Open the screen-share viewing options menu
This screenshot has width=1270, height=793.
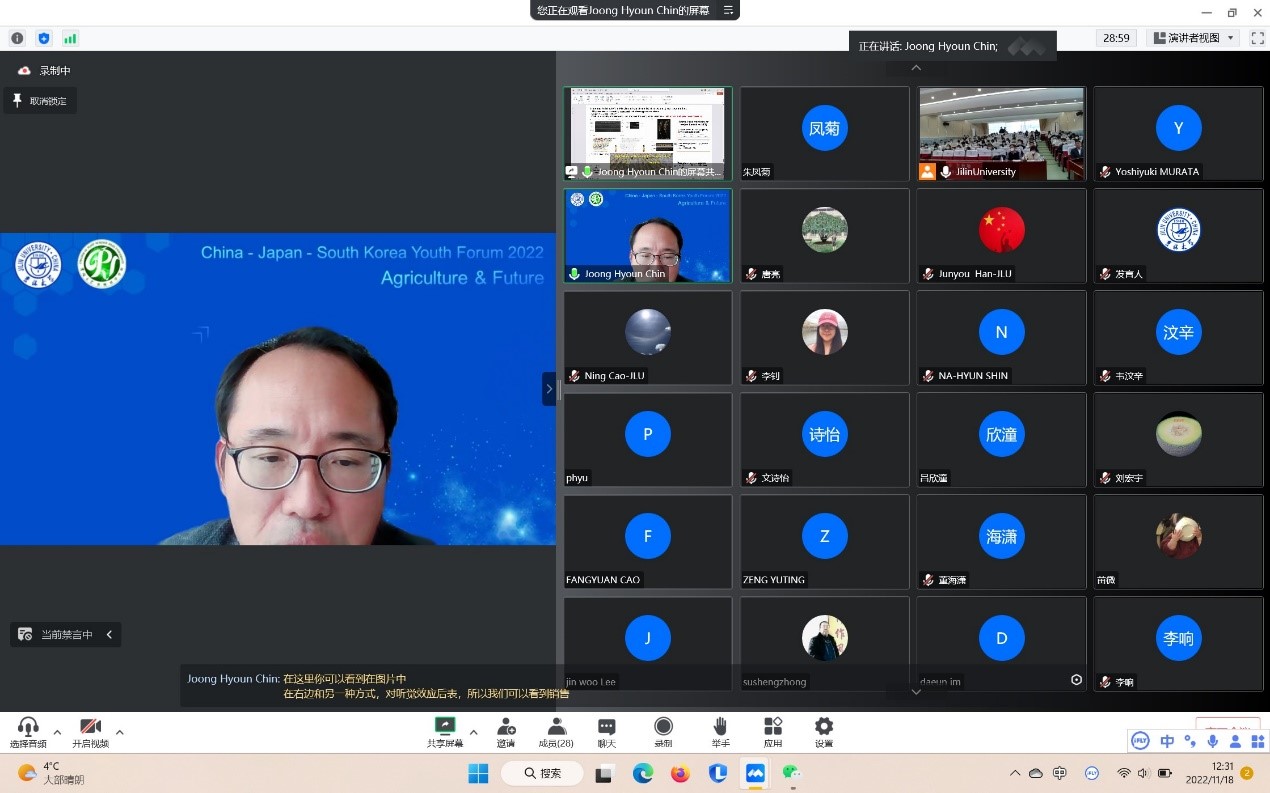tap(728, 10)
